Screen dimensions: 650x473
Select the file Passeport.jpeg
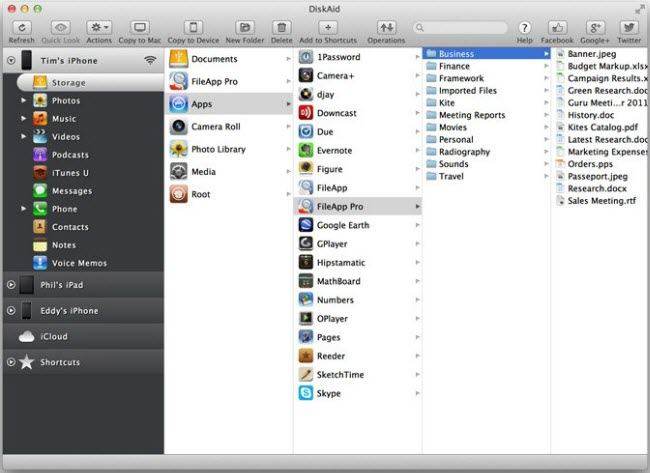(601, 176)
